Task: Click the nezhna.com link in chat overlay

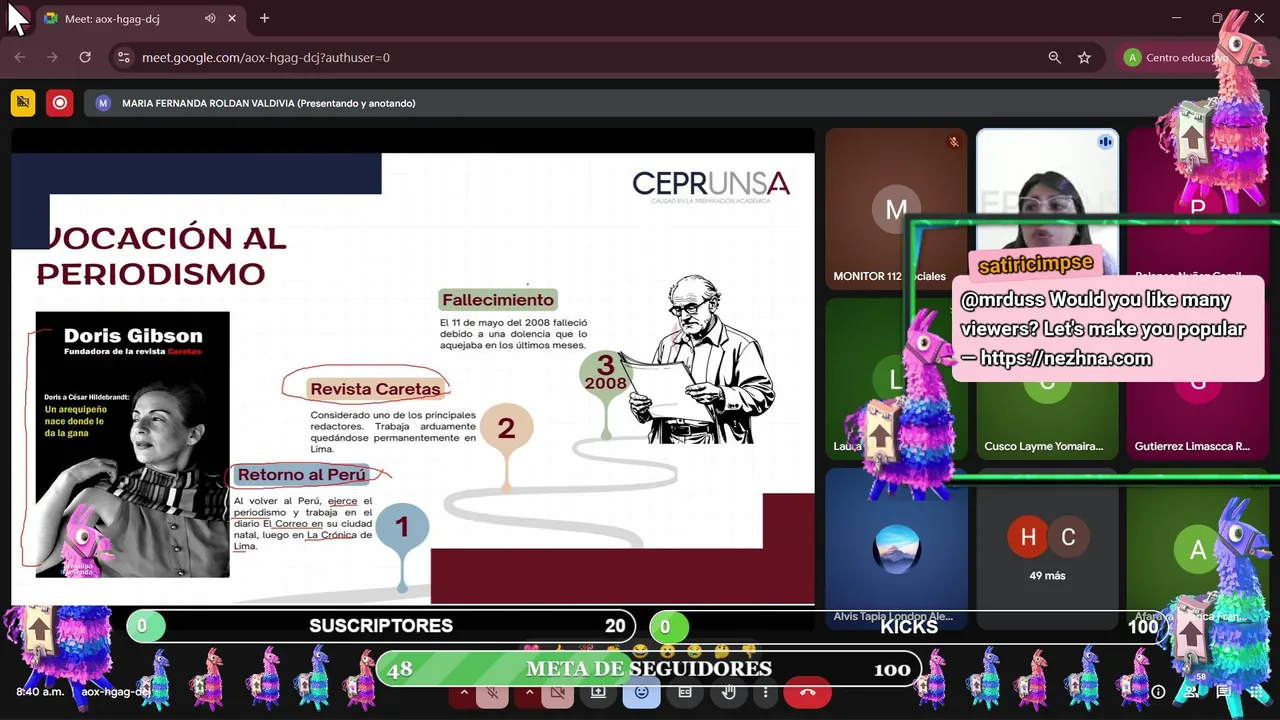Action: 1065,358
